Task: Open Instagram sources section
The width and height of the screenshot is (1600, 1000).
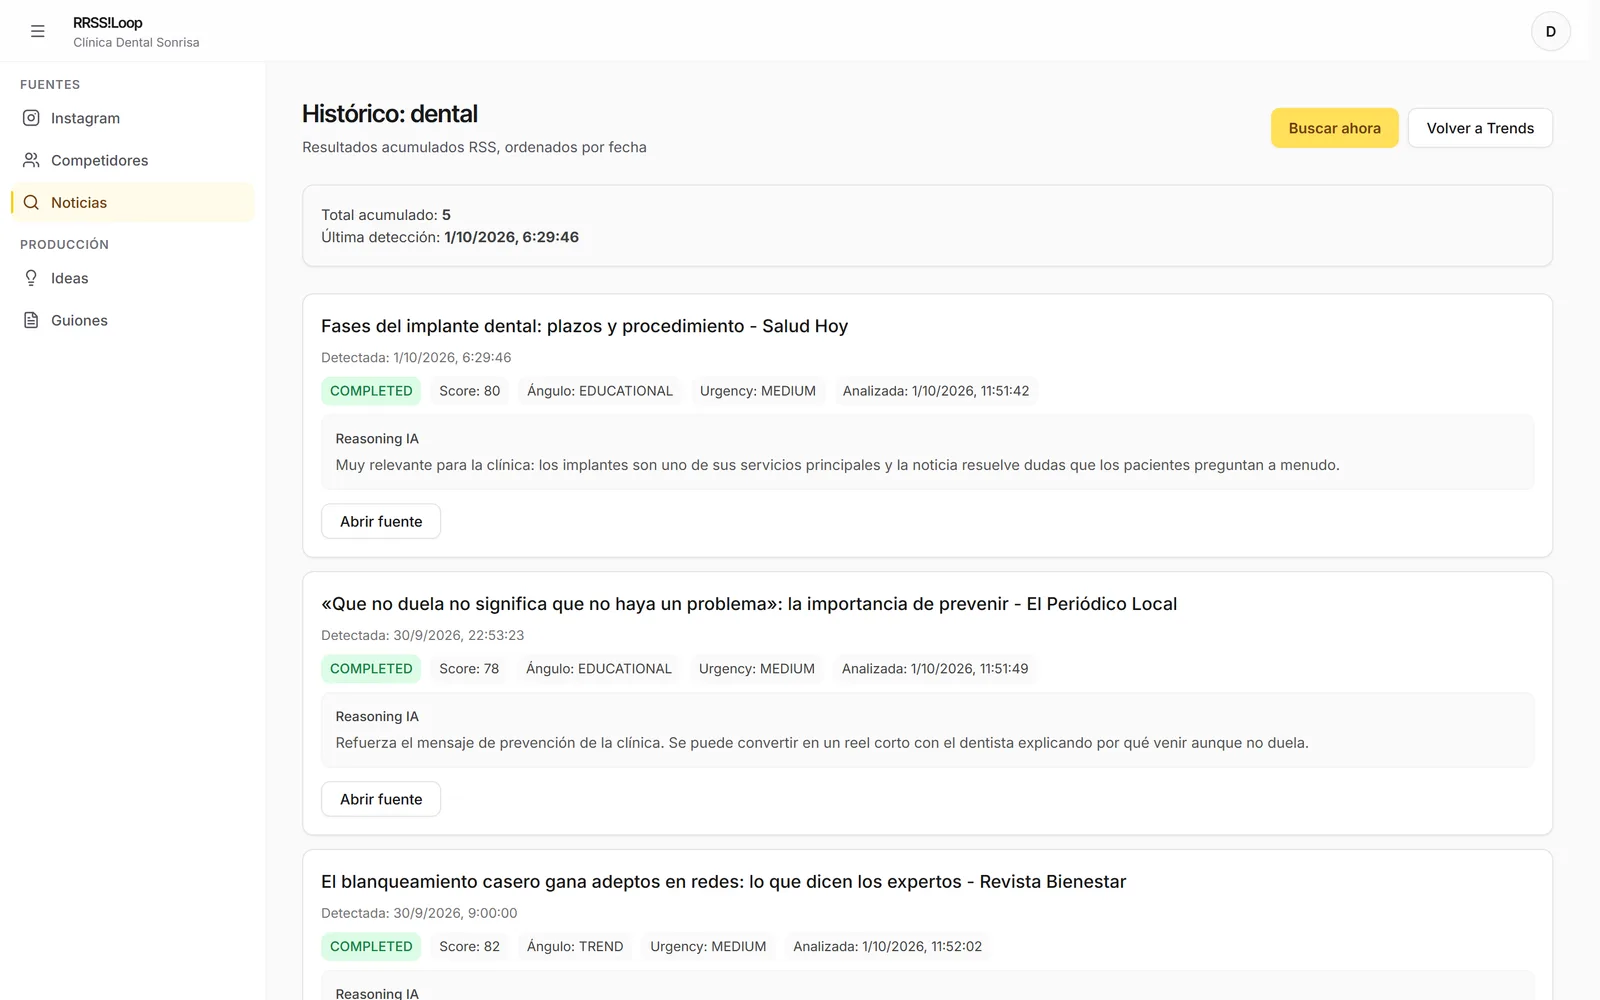Action: tap(132, 118)
